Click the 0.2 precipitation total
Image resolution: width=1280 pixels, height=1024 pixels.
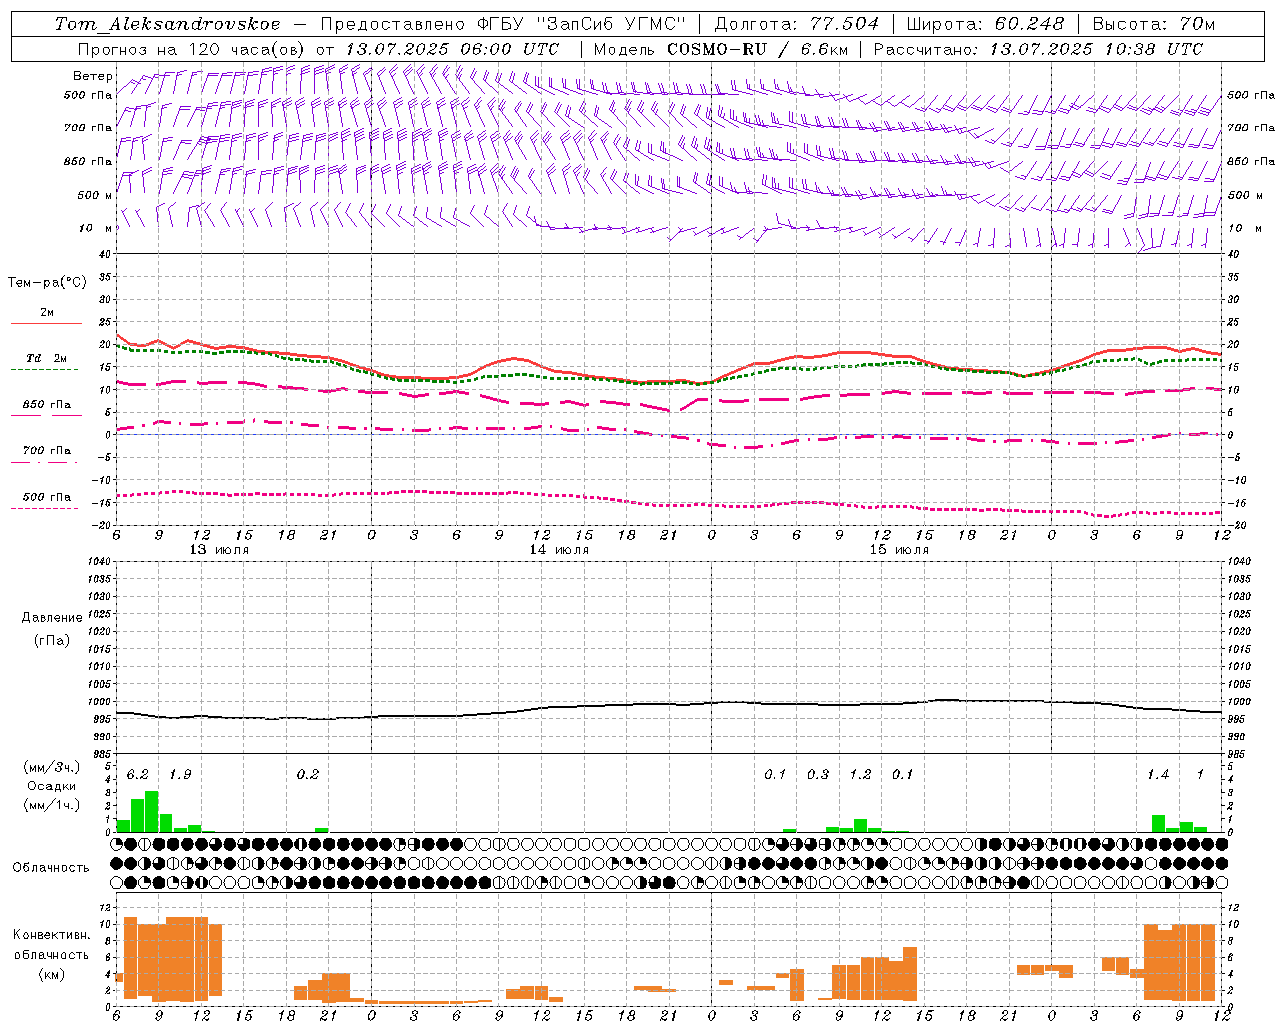(308, 775)
